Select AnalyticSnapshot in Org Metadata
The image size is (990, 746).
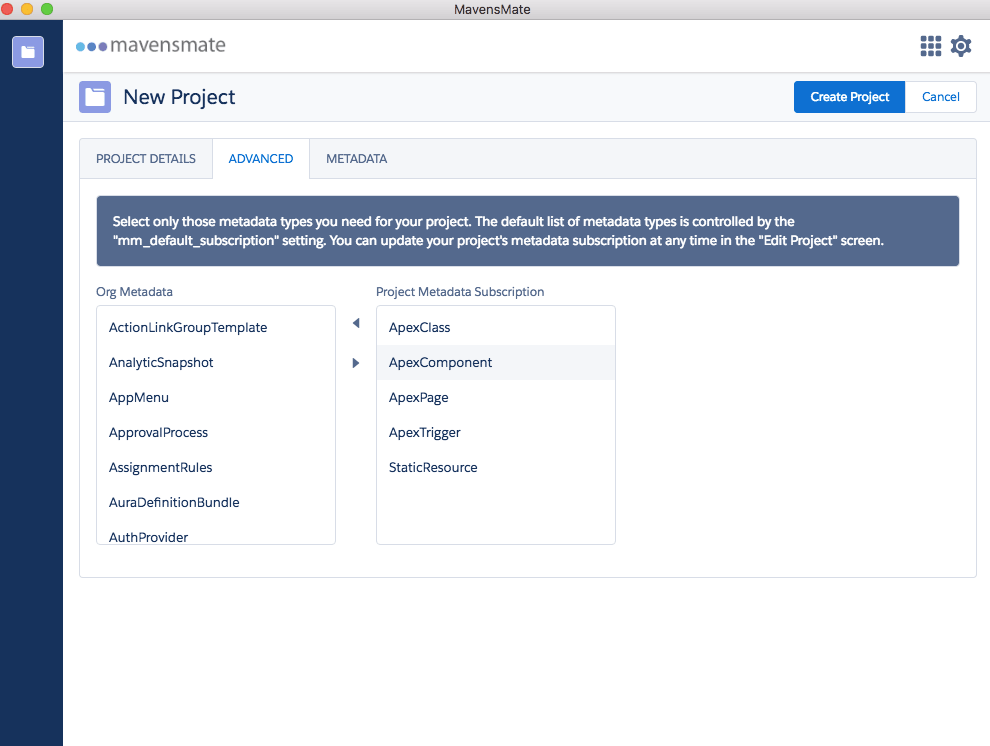216,362
